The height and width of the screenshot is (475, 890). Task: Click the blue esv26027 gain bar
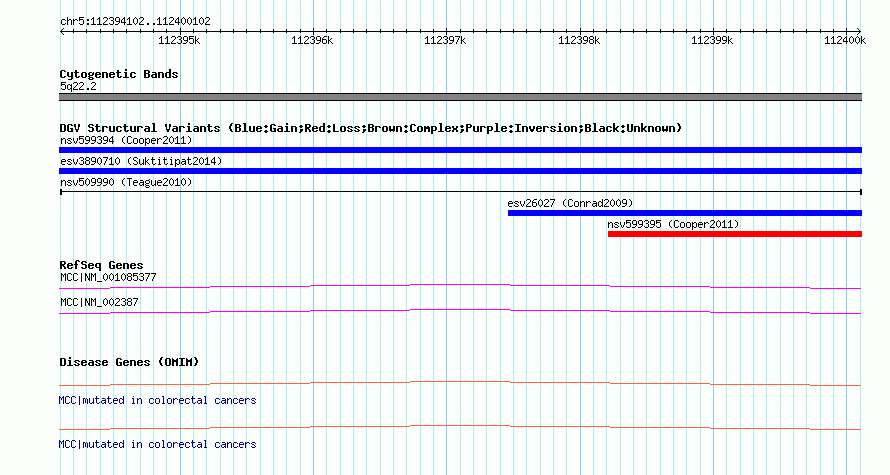click(x=685, y=213)
